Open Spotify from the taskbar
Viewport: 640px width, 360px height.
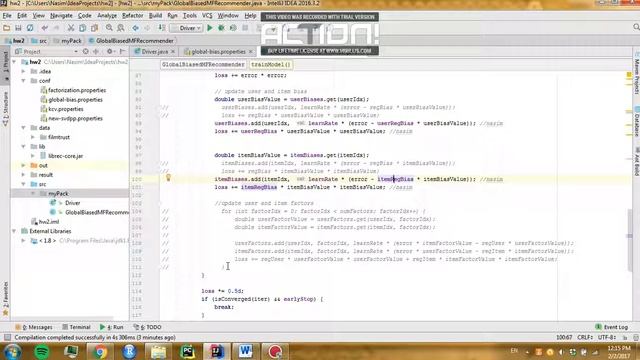point(42,351)
